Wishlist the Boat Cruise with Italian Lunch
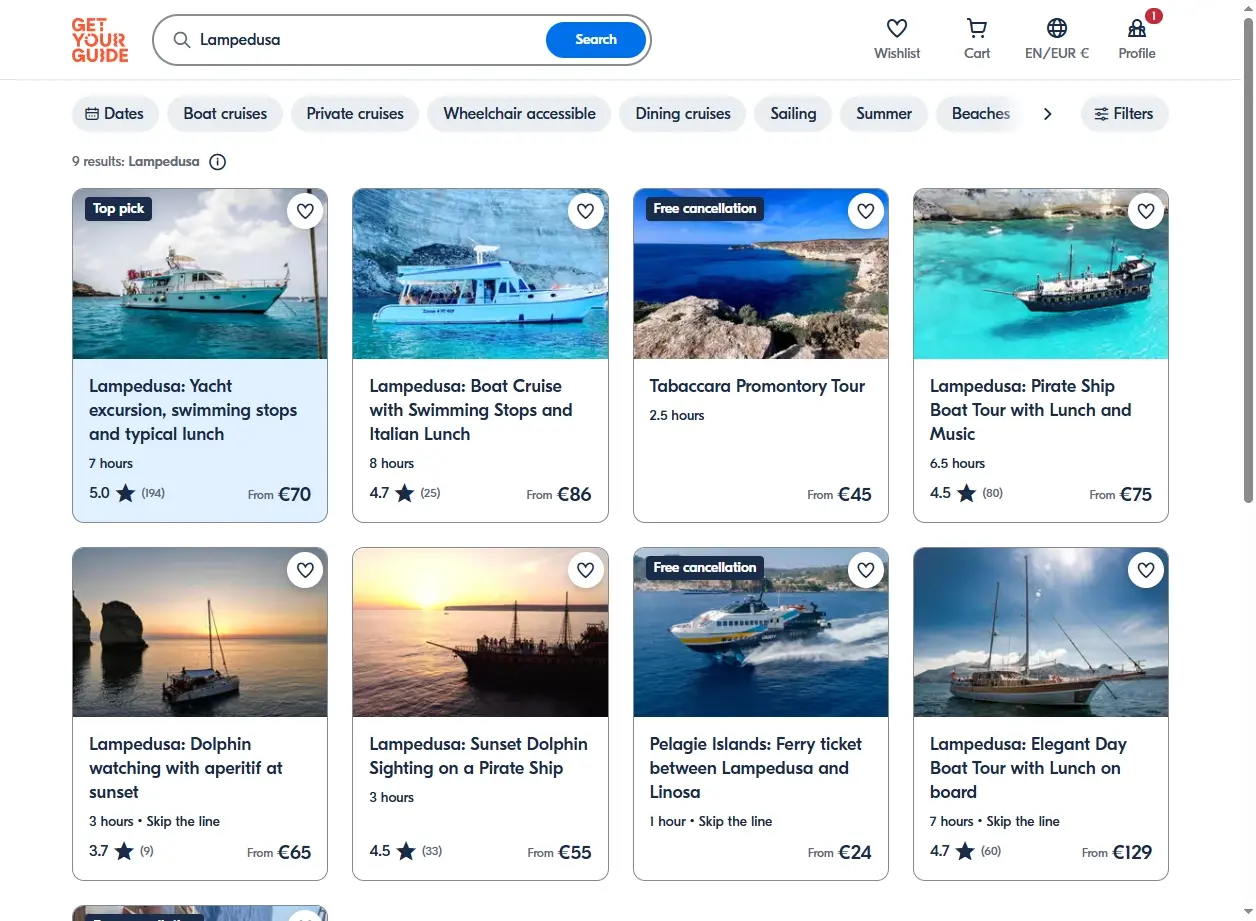 coord(586,211)
